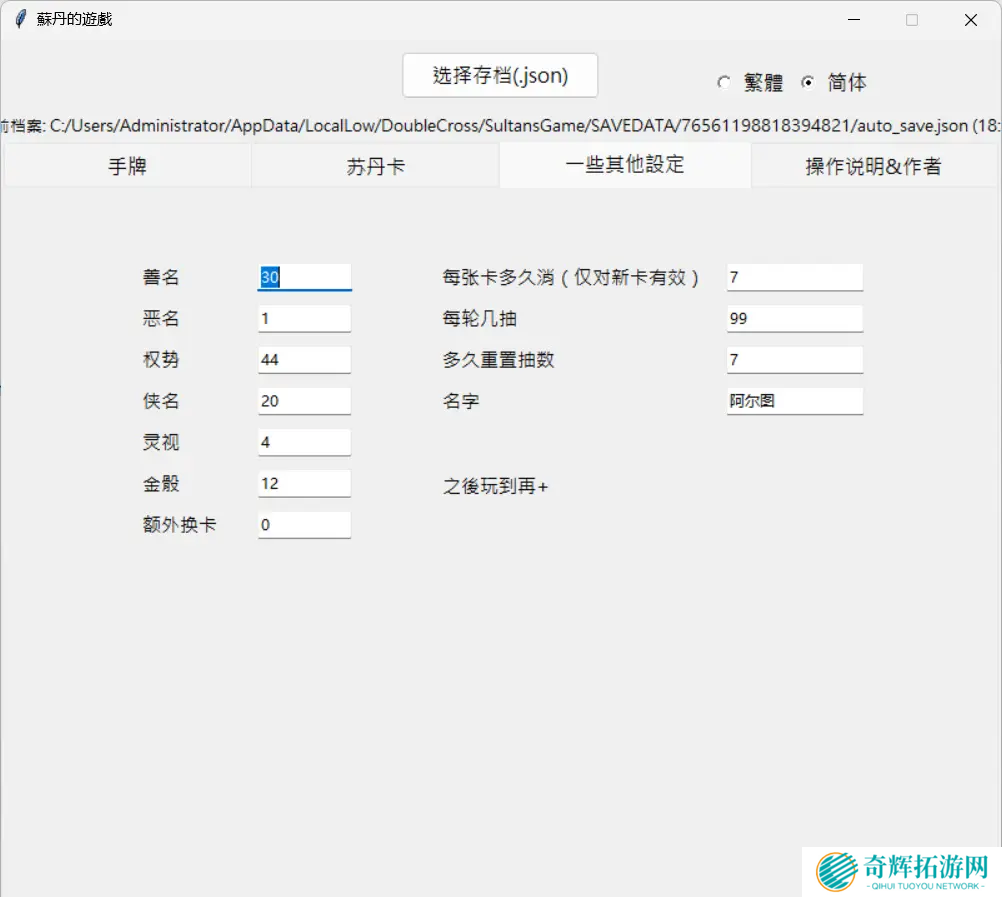Click the 善名 input field
The height and width of the screenshot is (897, 1002).
coord(304,277)
